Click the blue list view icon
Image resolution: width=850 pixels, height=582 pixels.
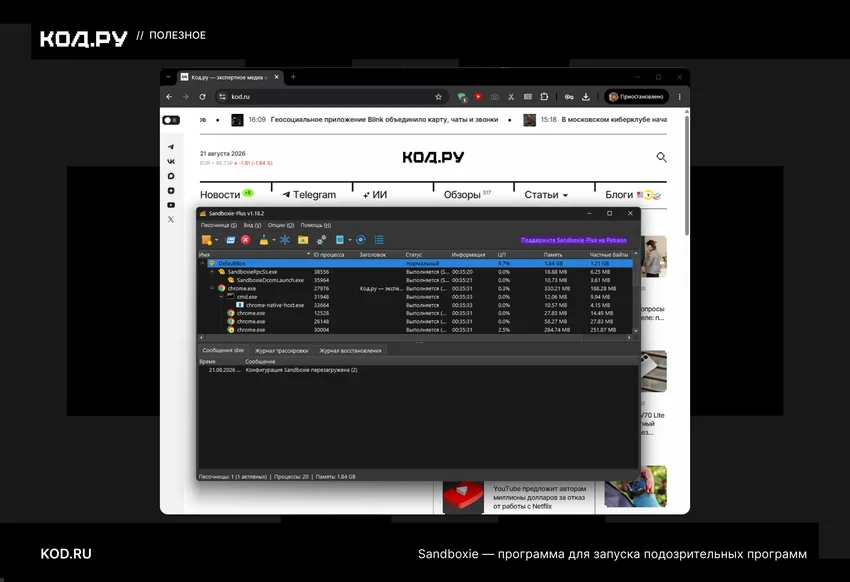point(379,240)
